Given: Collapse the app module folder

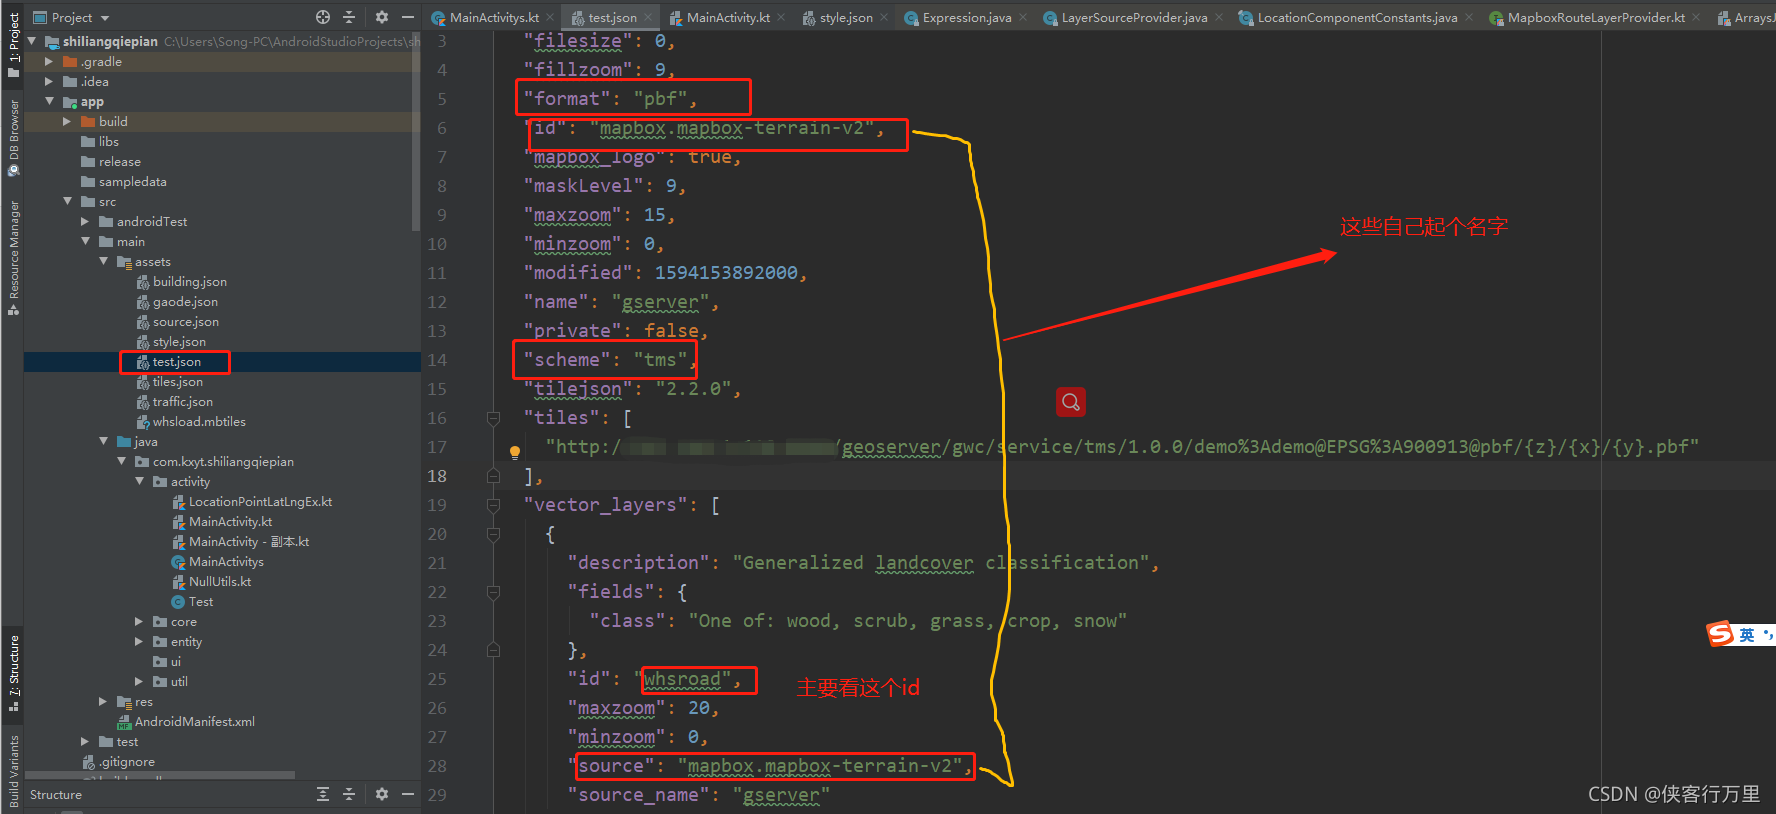Looking at the screenshot, I should point(49,101).
